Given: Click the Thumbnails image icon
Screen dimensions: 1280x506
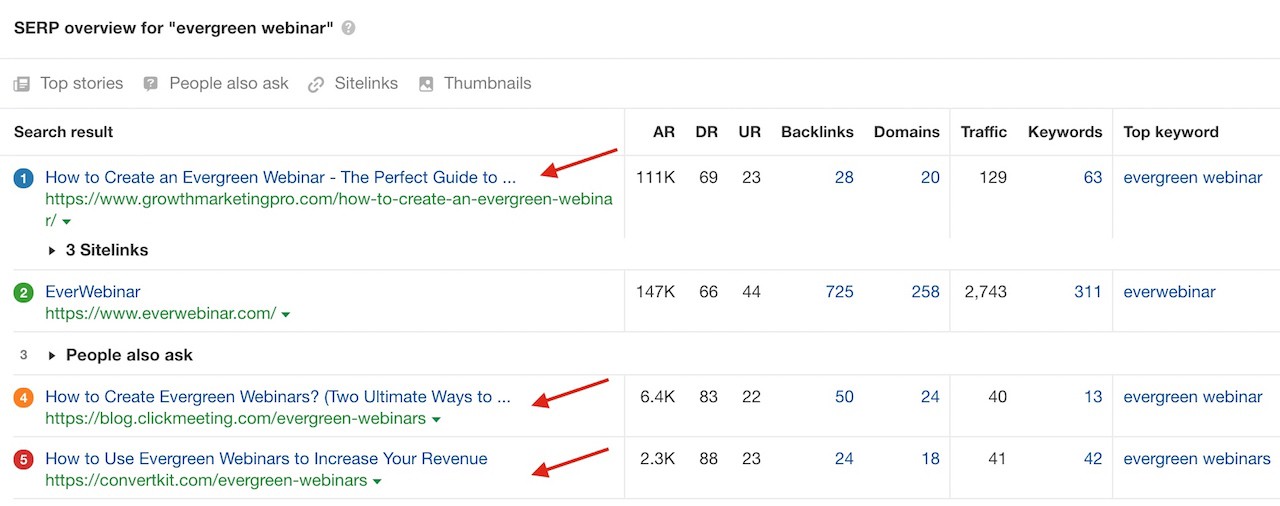Looking at the screenshot, I should 426,84.
